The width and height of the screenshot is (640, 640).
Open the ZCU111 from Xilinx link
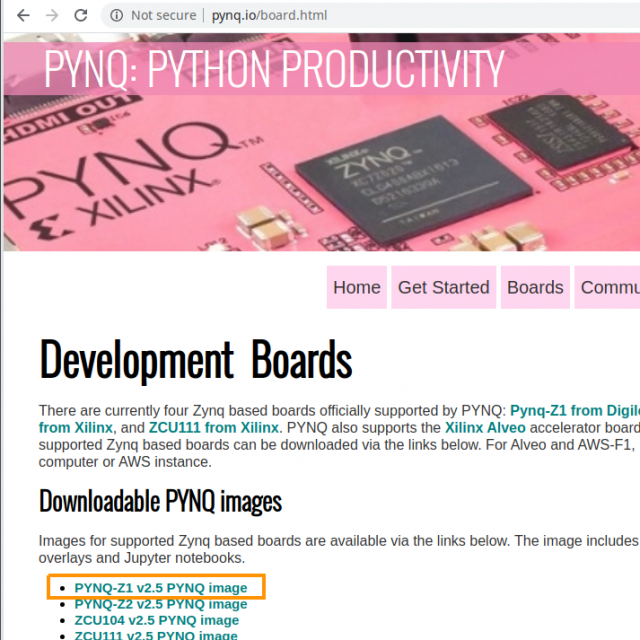coord(213,428)
